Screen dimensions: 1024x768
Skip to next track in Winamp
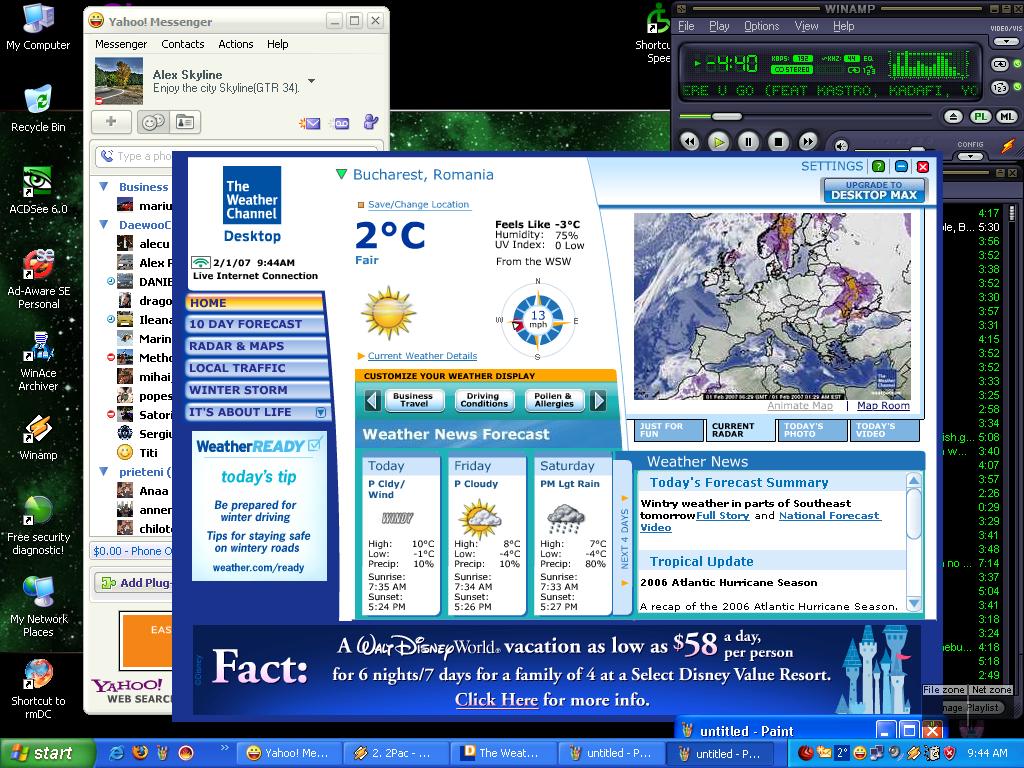coord(808,142)
